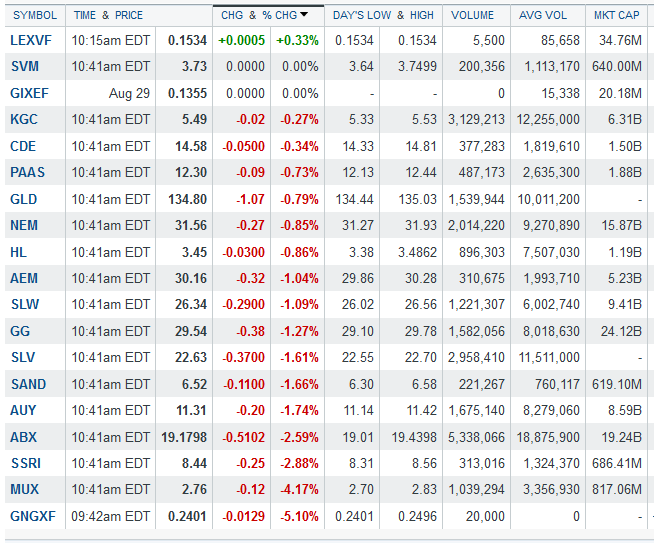
Task: Select CDE day's low 14.33
Action: click(358, 146)
